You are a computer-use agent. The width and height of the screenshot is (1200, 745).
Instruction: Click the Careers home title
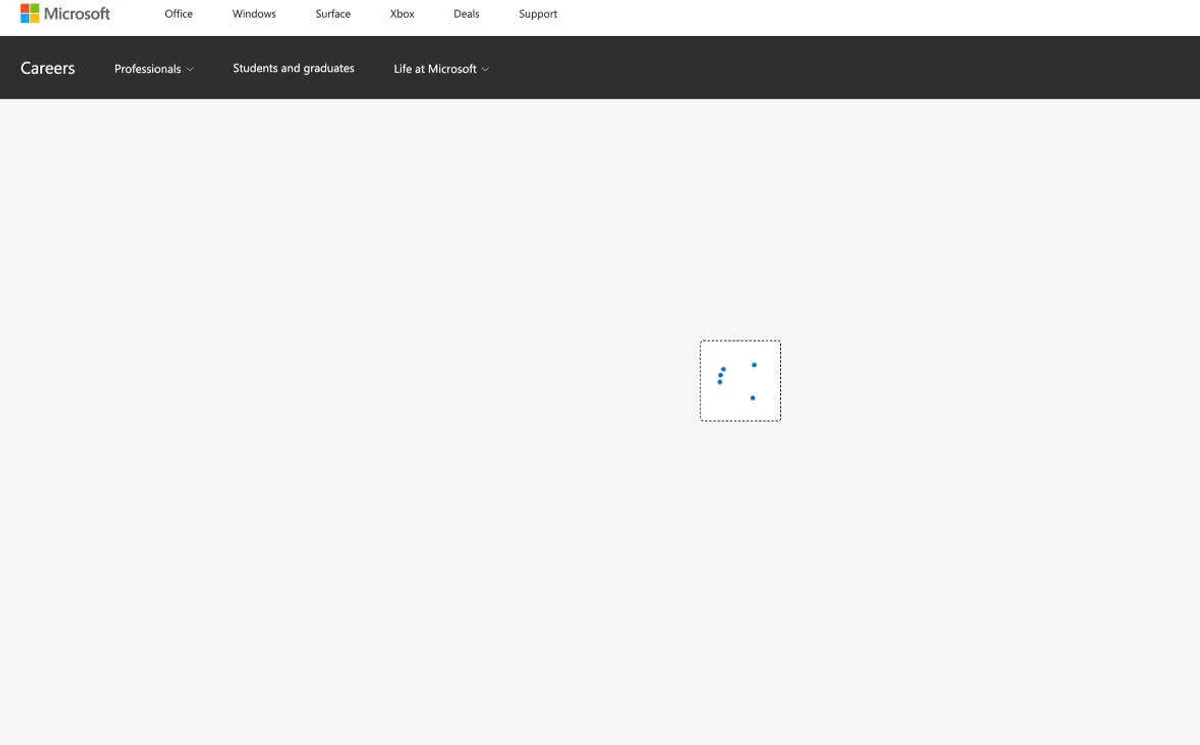pyautogui.click(x=48, y=68)
